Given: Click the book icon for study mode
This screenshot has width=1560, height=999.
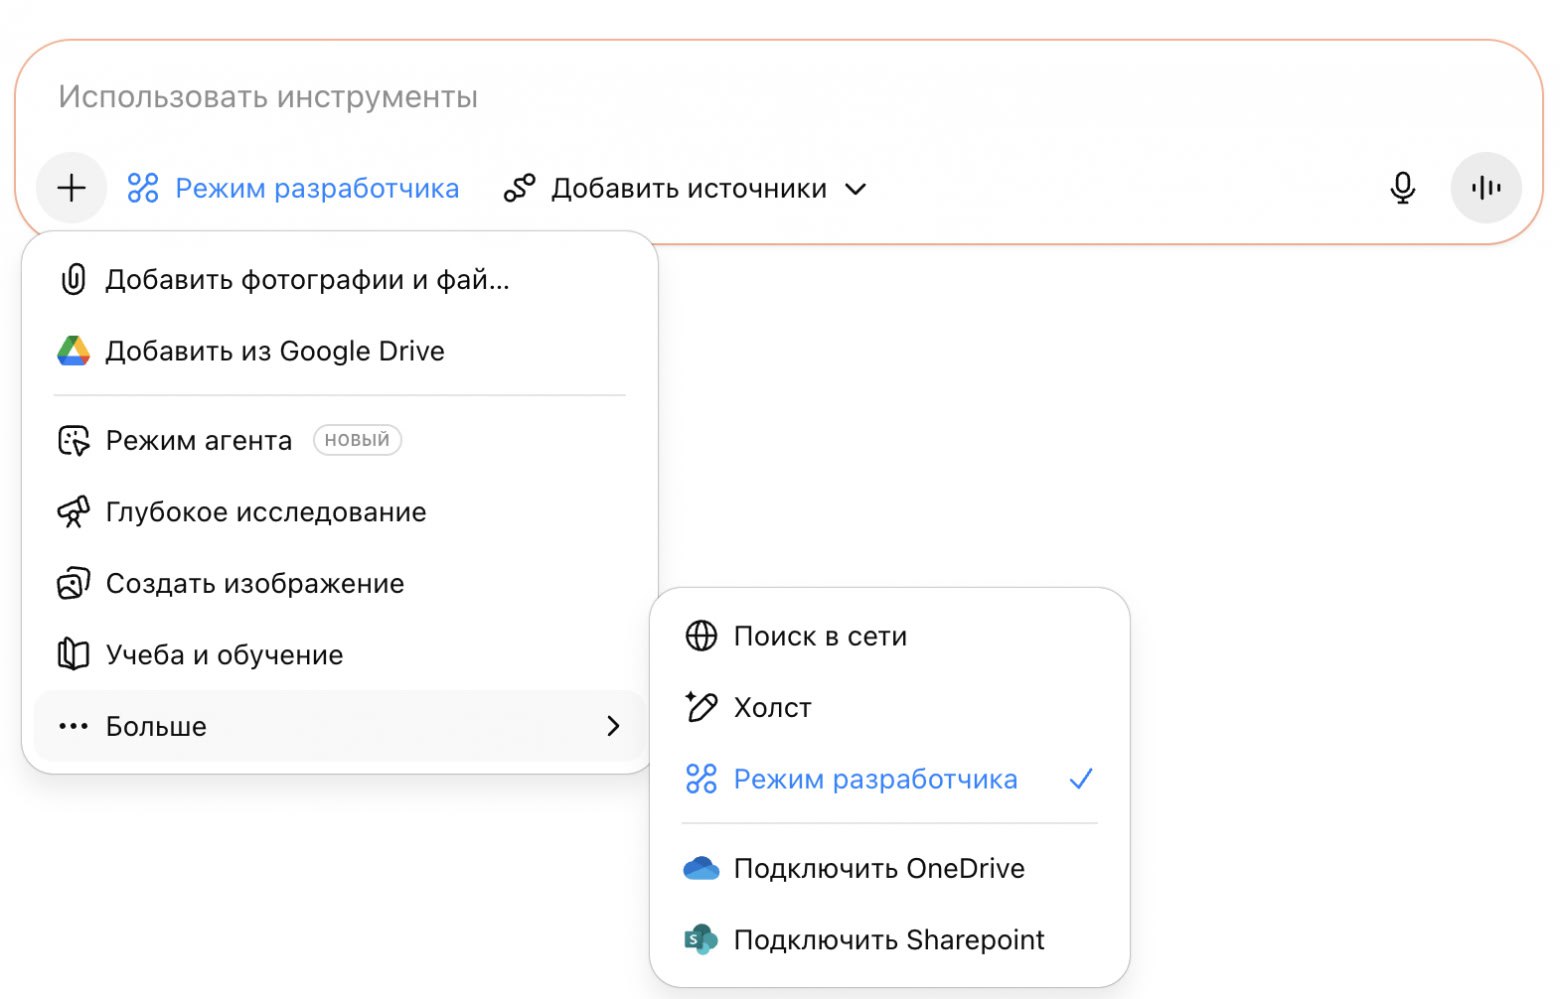Looking at the screenshot, I should [73, 655].
